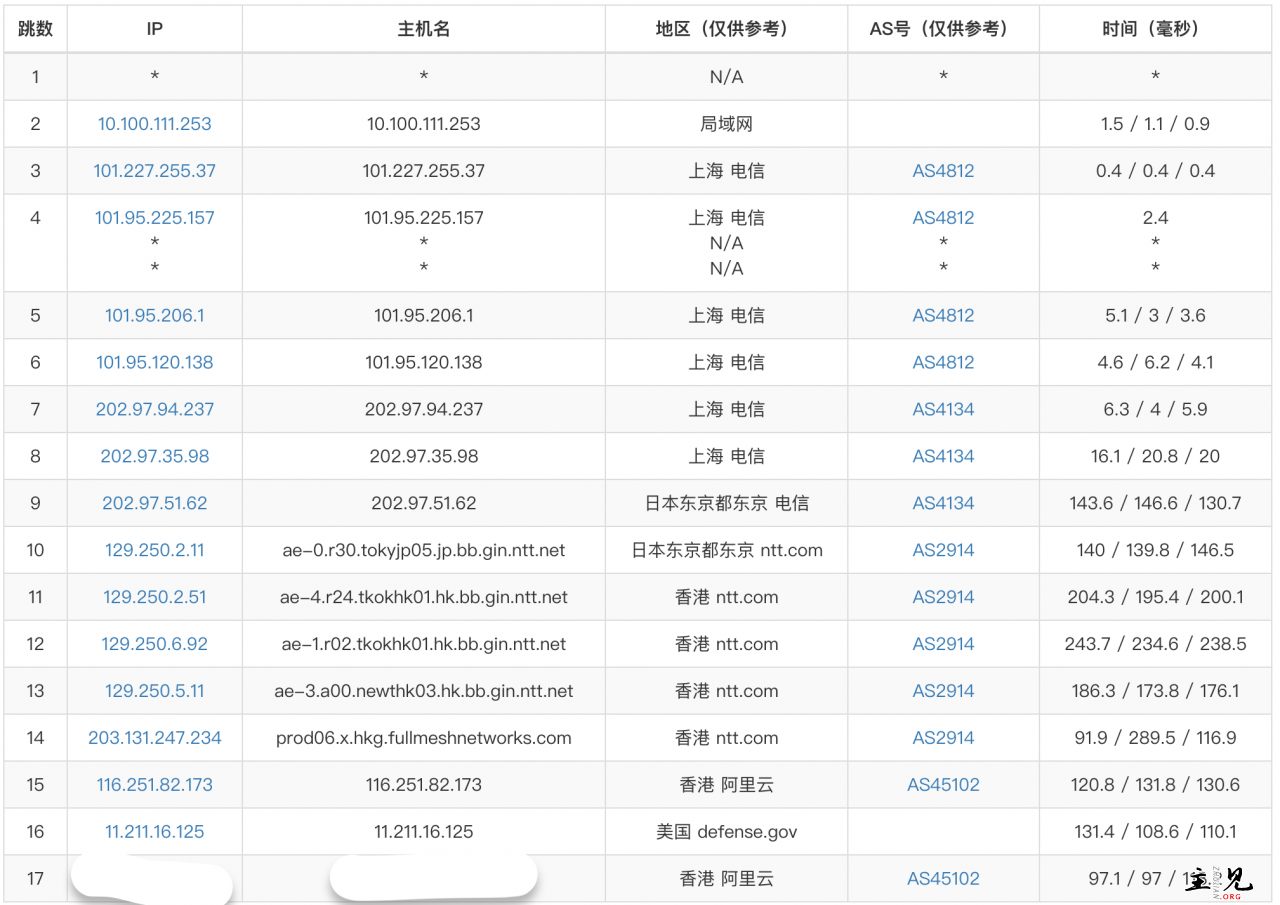Open IP link 101.95.120.138
Viewport: 1280px width, 905px height.
coord(155,362)
